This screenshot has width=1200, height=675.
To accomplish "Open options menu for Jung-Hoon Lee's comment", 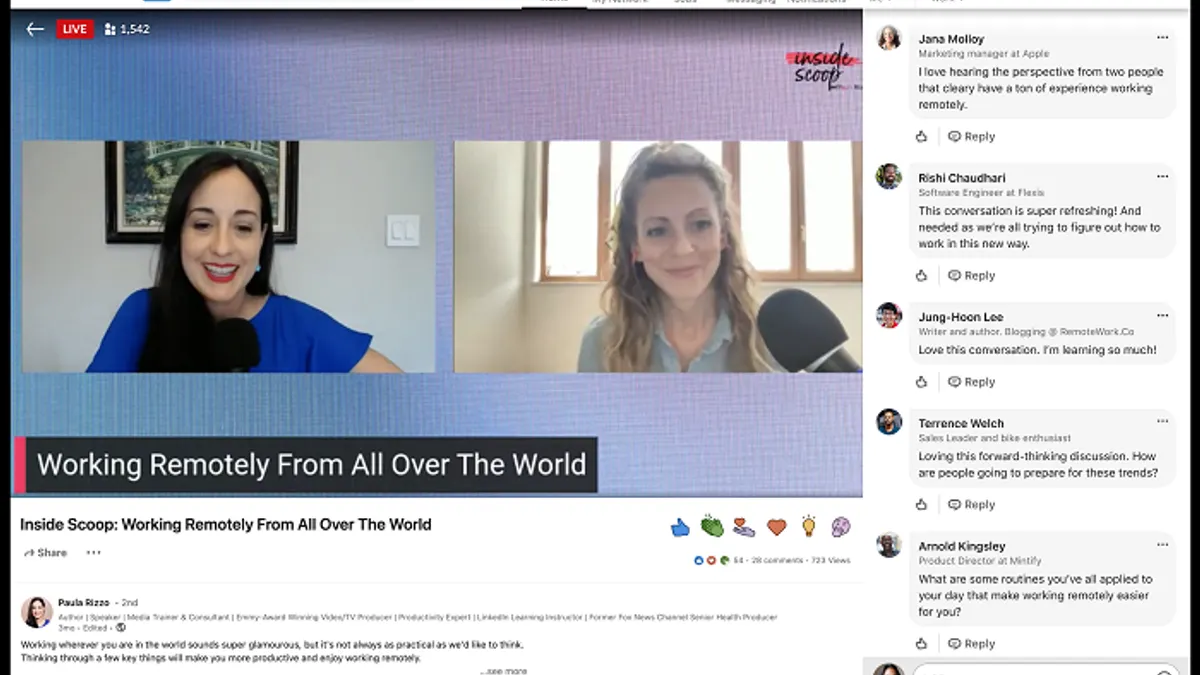I will [1162, 316].
